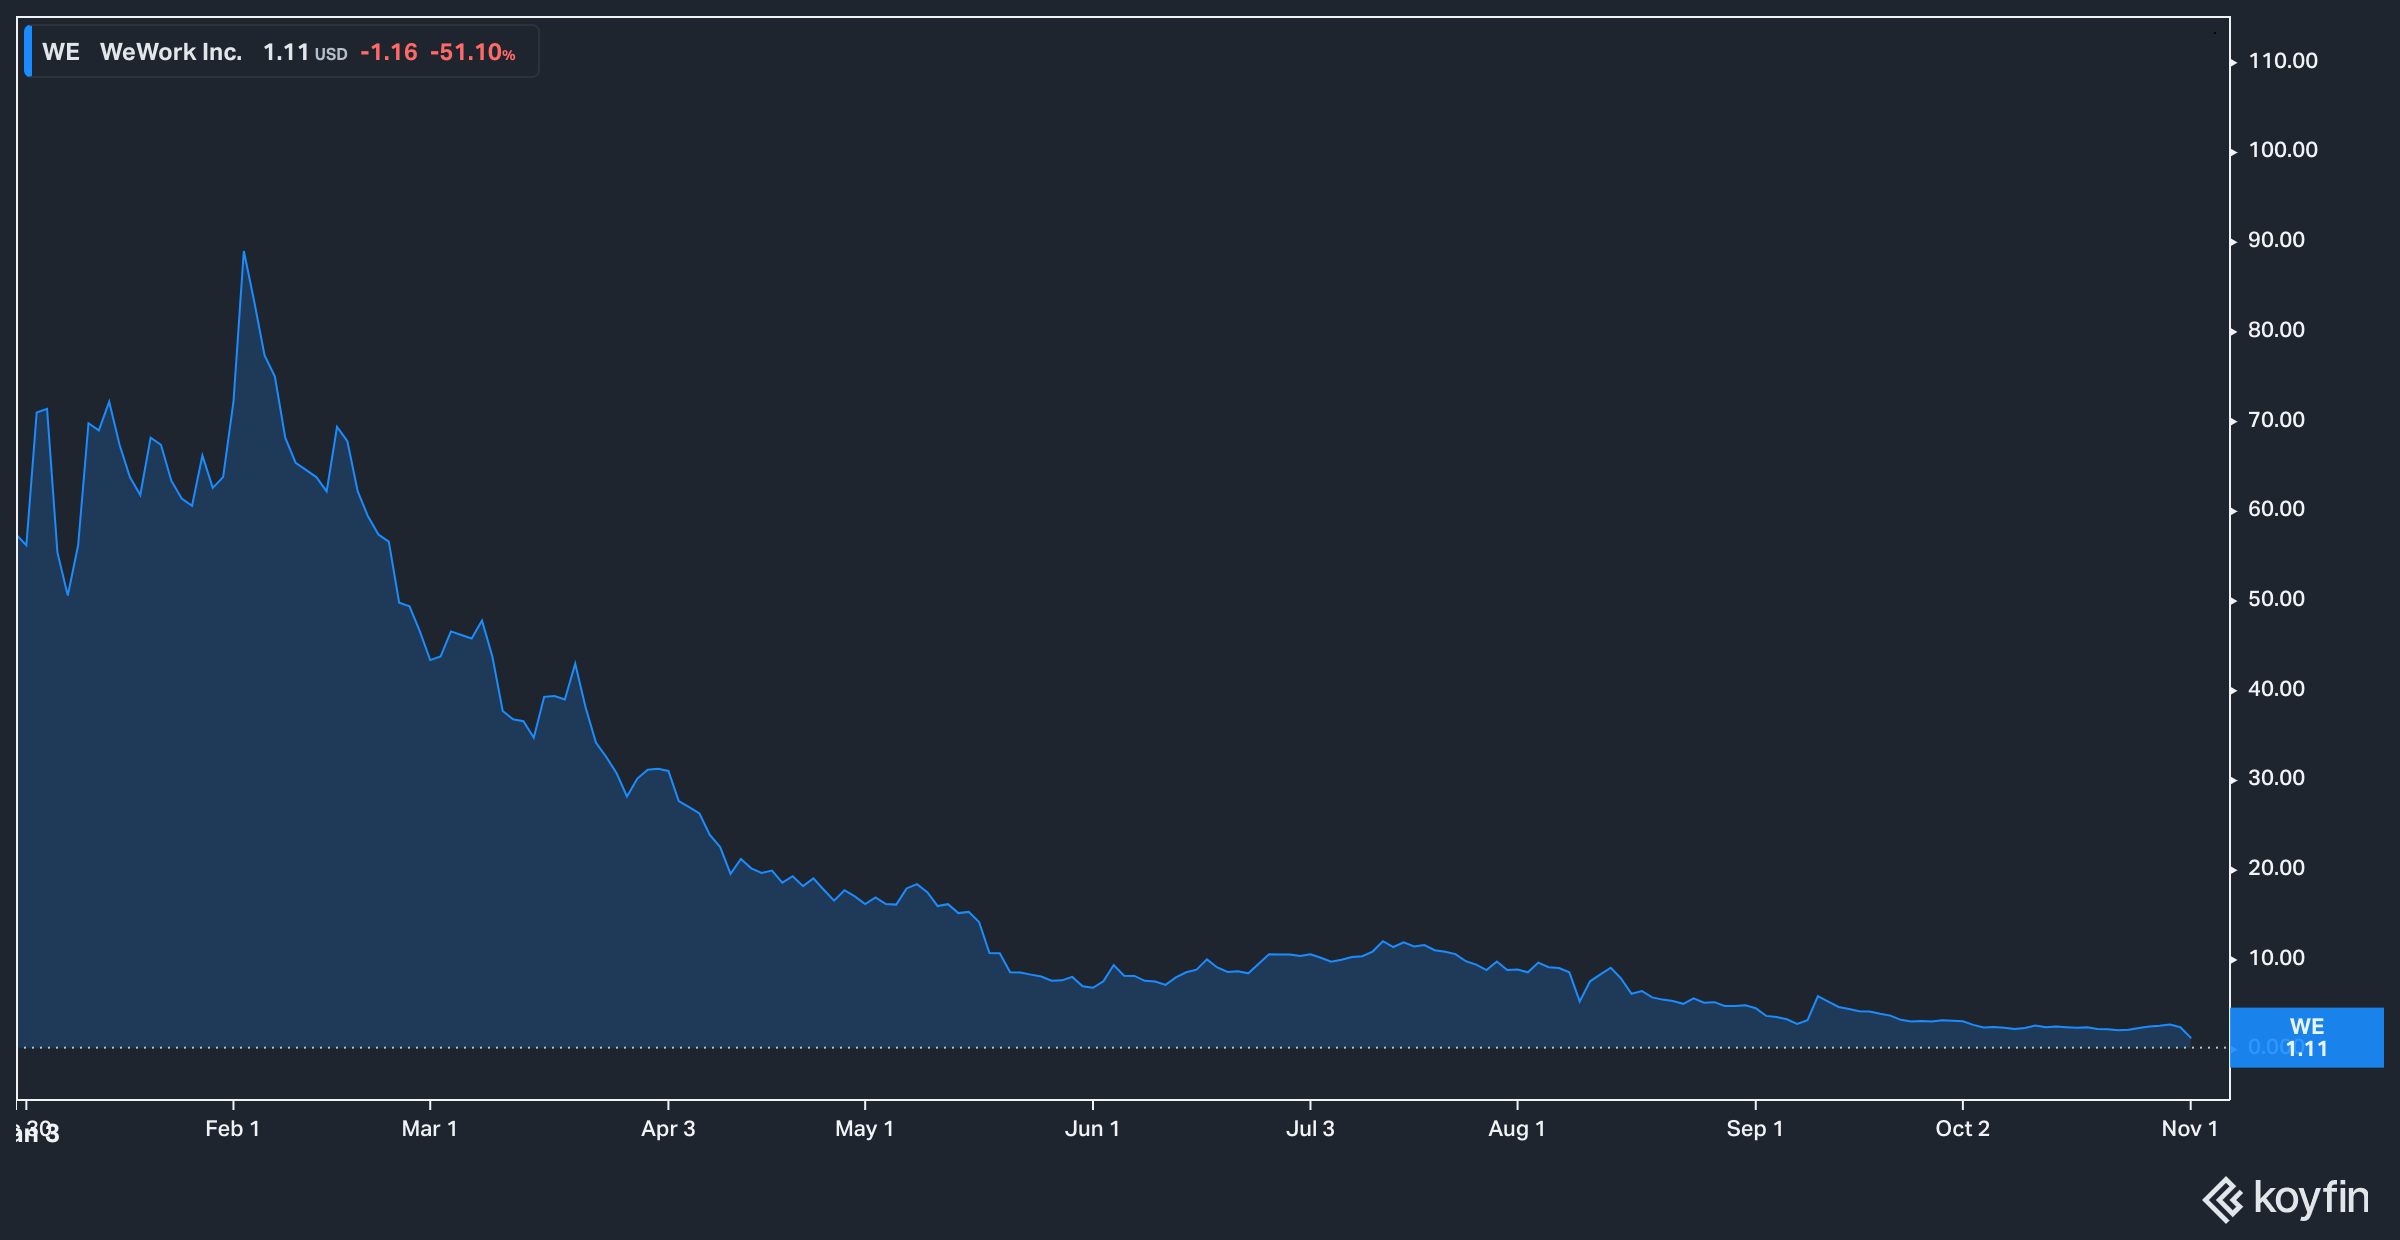Image resolution: width=2400 pixels, height=1240 pixels.
Task: Click the 1.11 USD price in legend
Action: pyautogui.click(x=305, y=52)
